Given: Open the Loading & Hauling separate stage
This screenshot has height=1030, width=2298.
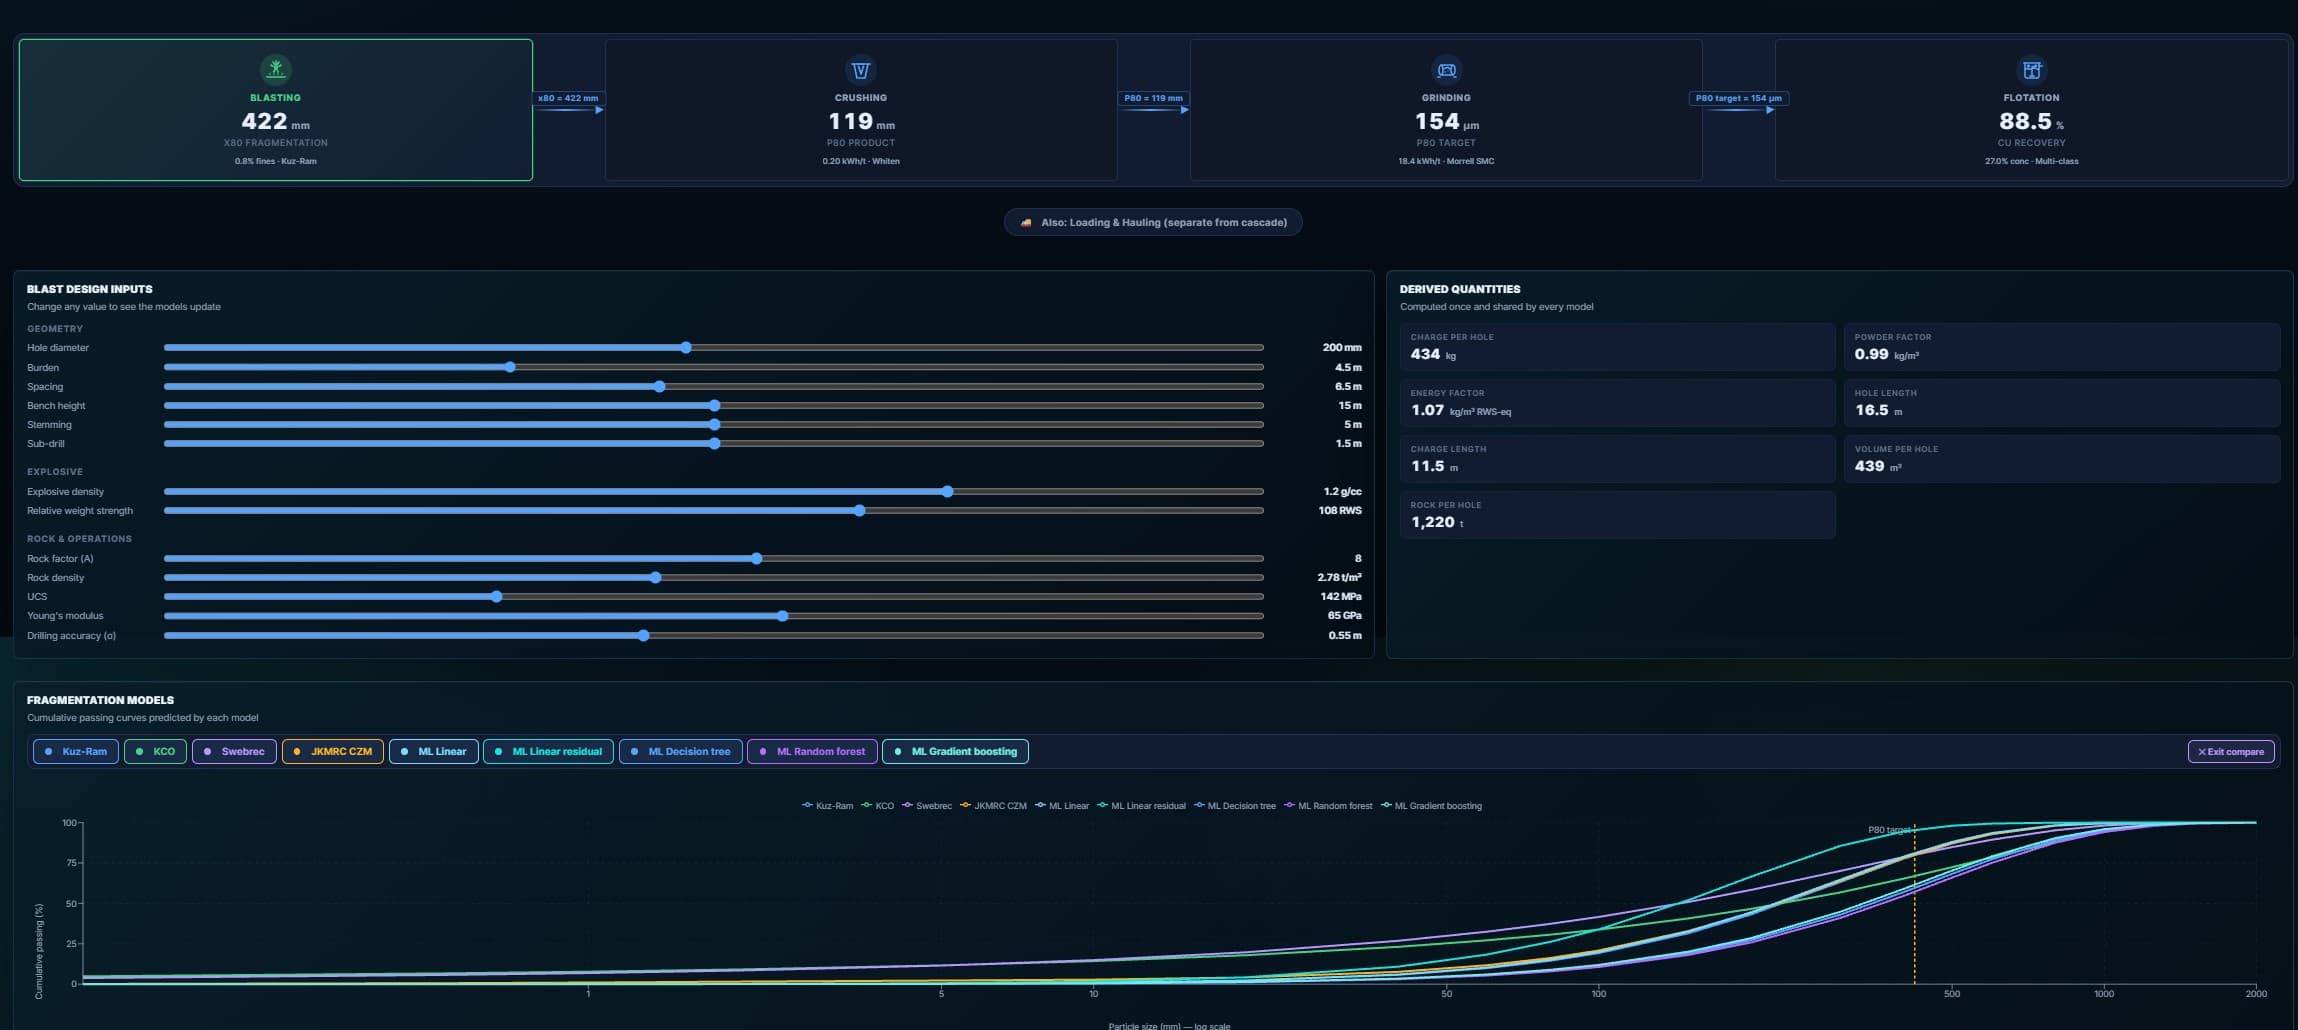Looking at the screenshot, I should [x=1153, y=222].
